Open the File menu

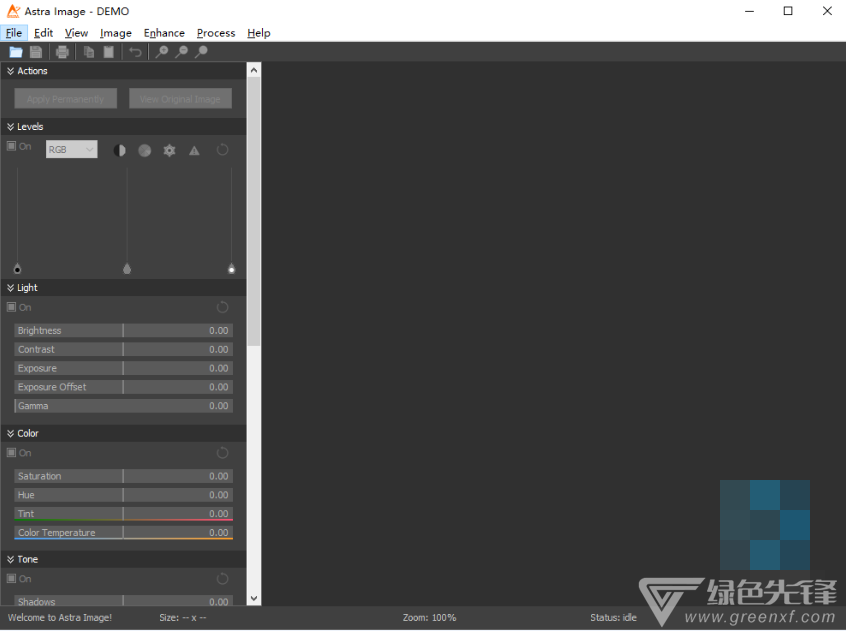point(14,33)
